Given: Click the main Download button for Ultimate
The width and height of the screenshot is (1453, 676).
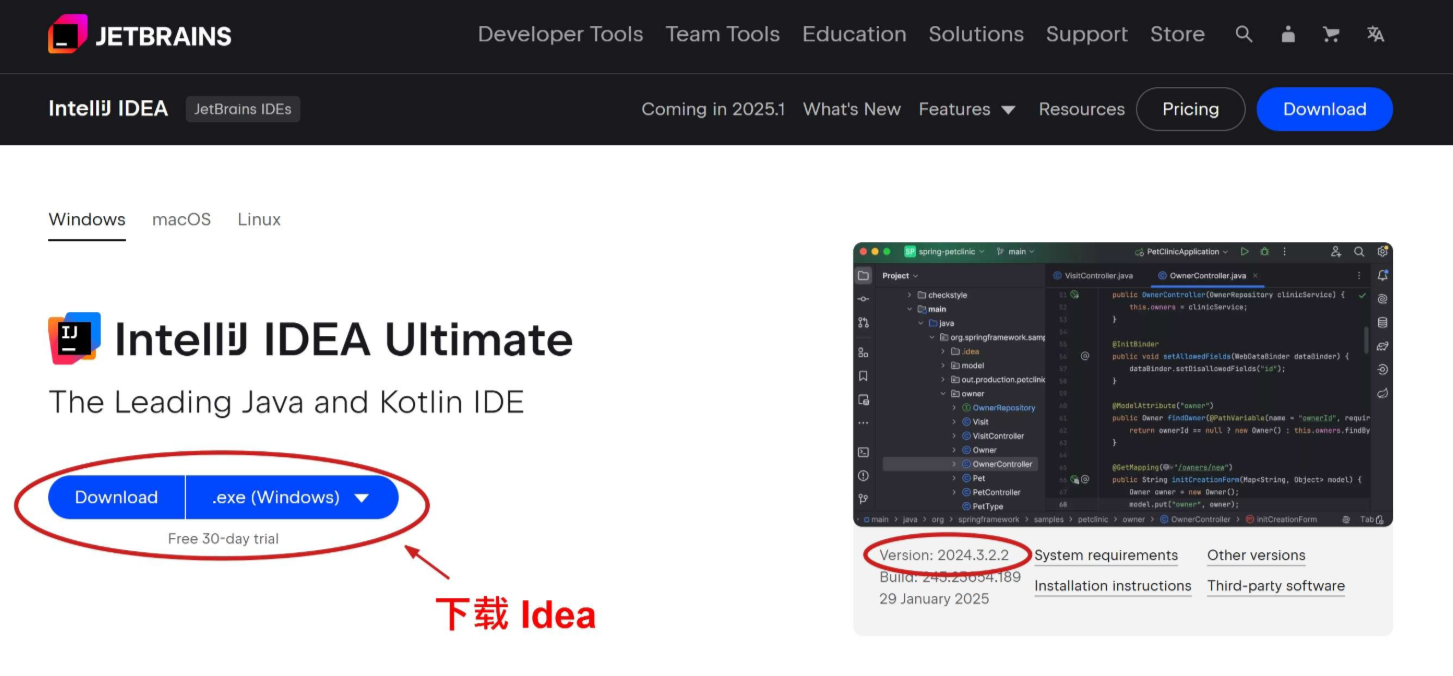Looking at the screenshot, I should [x=116, y=497].
